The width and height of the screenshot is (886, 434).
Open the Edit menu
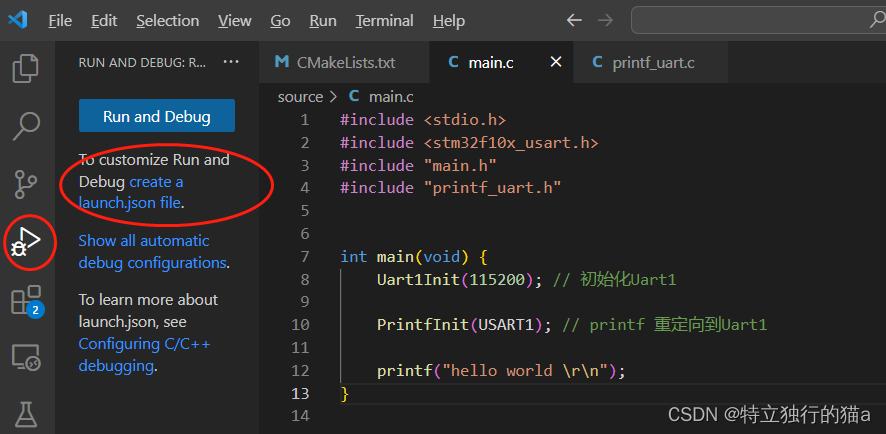click(x=104, y=21)
